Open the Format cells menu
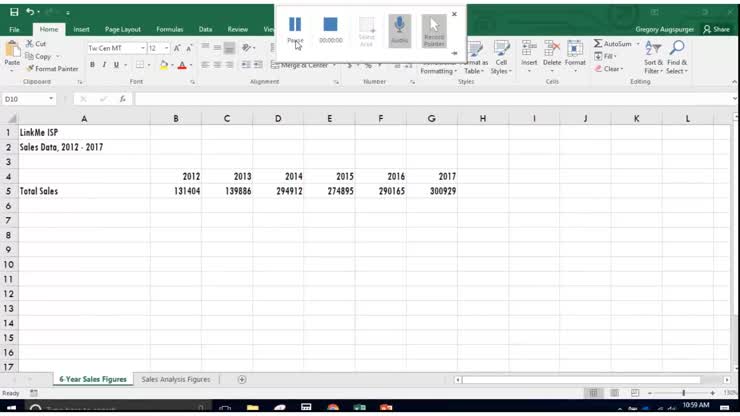 pos(575,55)
